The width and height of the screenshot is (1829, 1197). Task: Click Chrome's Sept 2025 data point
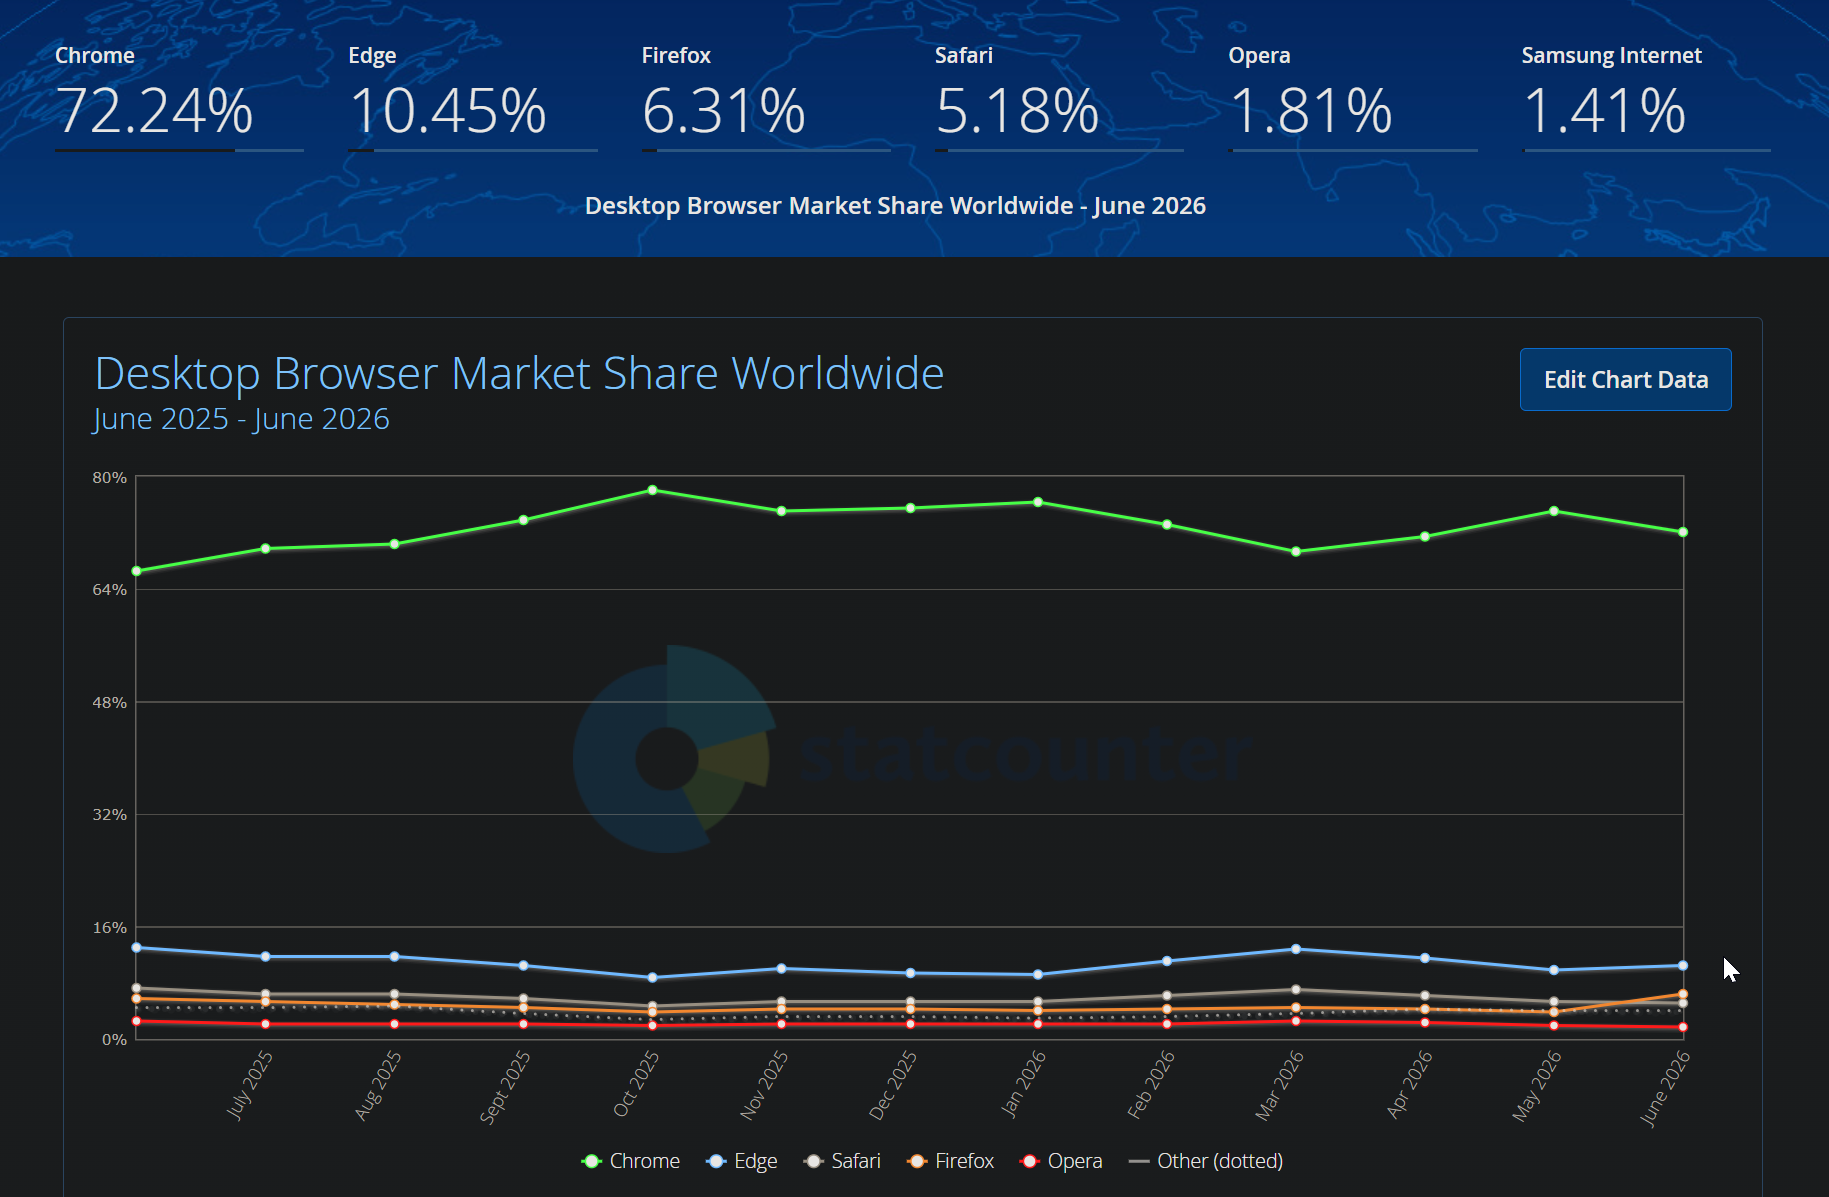point(523,520)
